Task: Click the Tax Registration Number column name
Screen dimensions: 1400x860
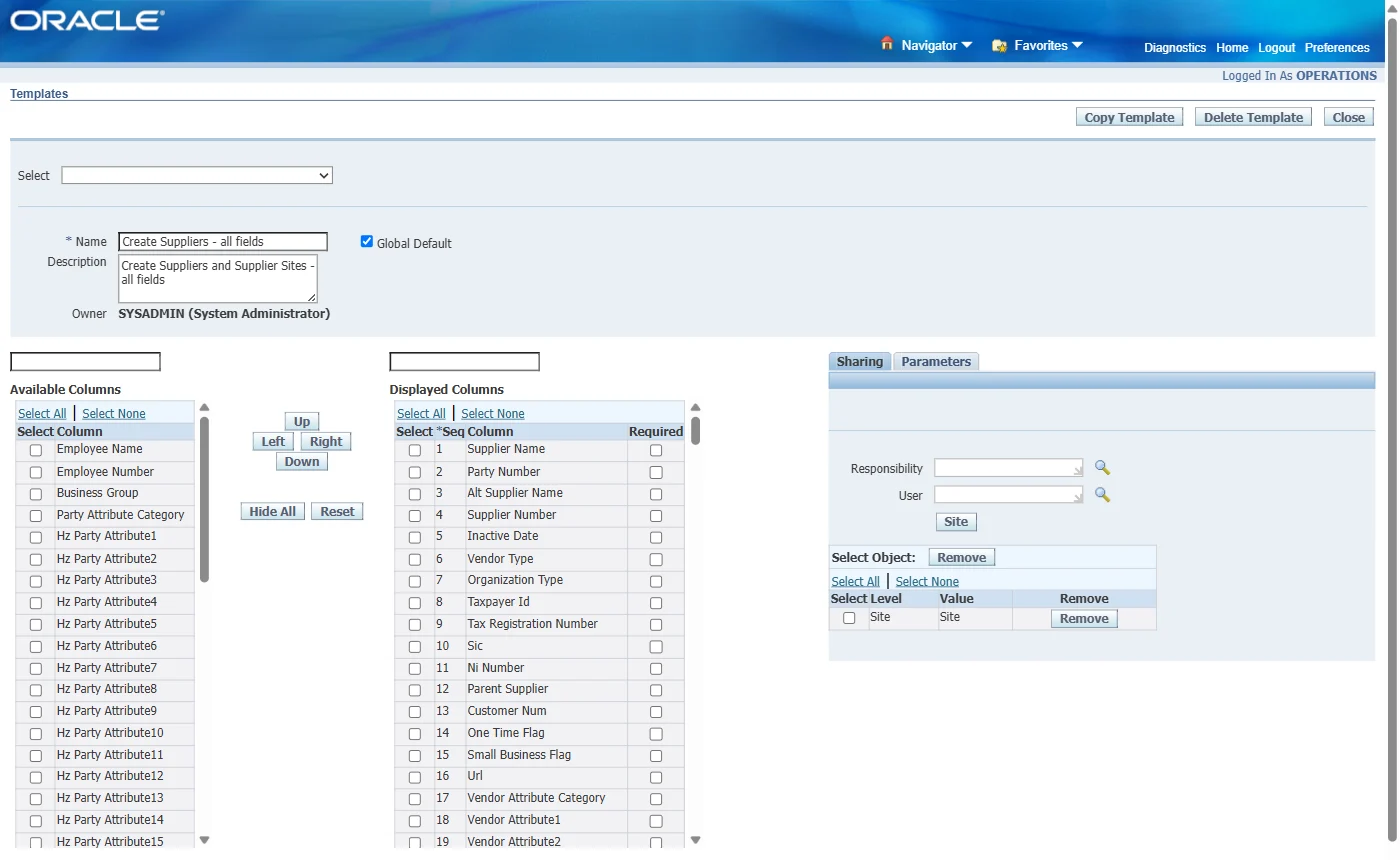Action: click(x=532, y=624)
